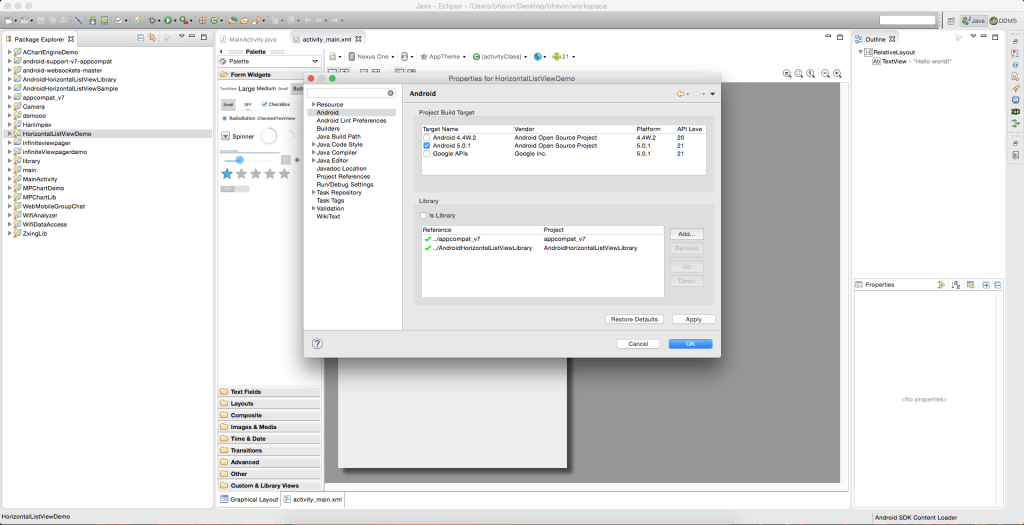Image resolution: width=1024 pixels, height=525 pixels.
Task: Click the first filled star in rating bar
Action: click(x=227, y=174)
